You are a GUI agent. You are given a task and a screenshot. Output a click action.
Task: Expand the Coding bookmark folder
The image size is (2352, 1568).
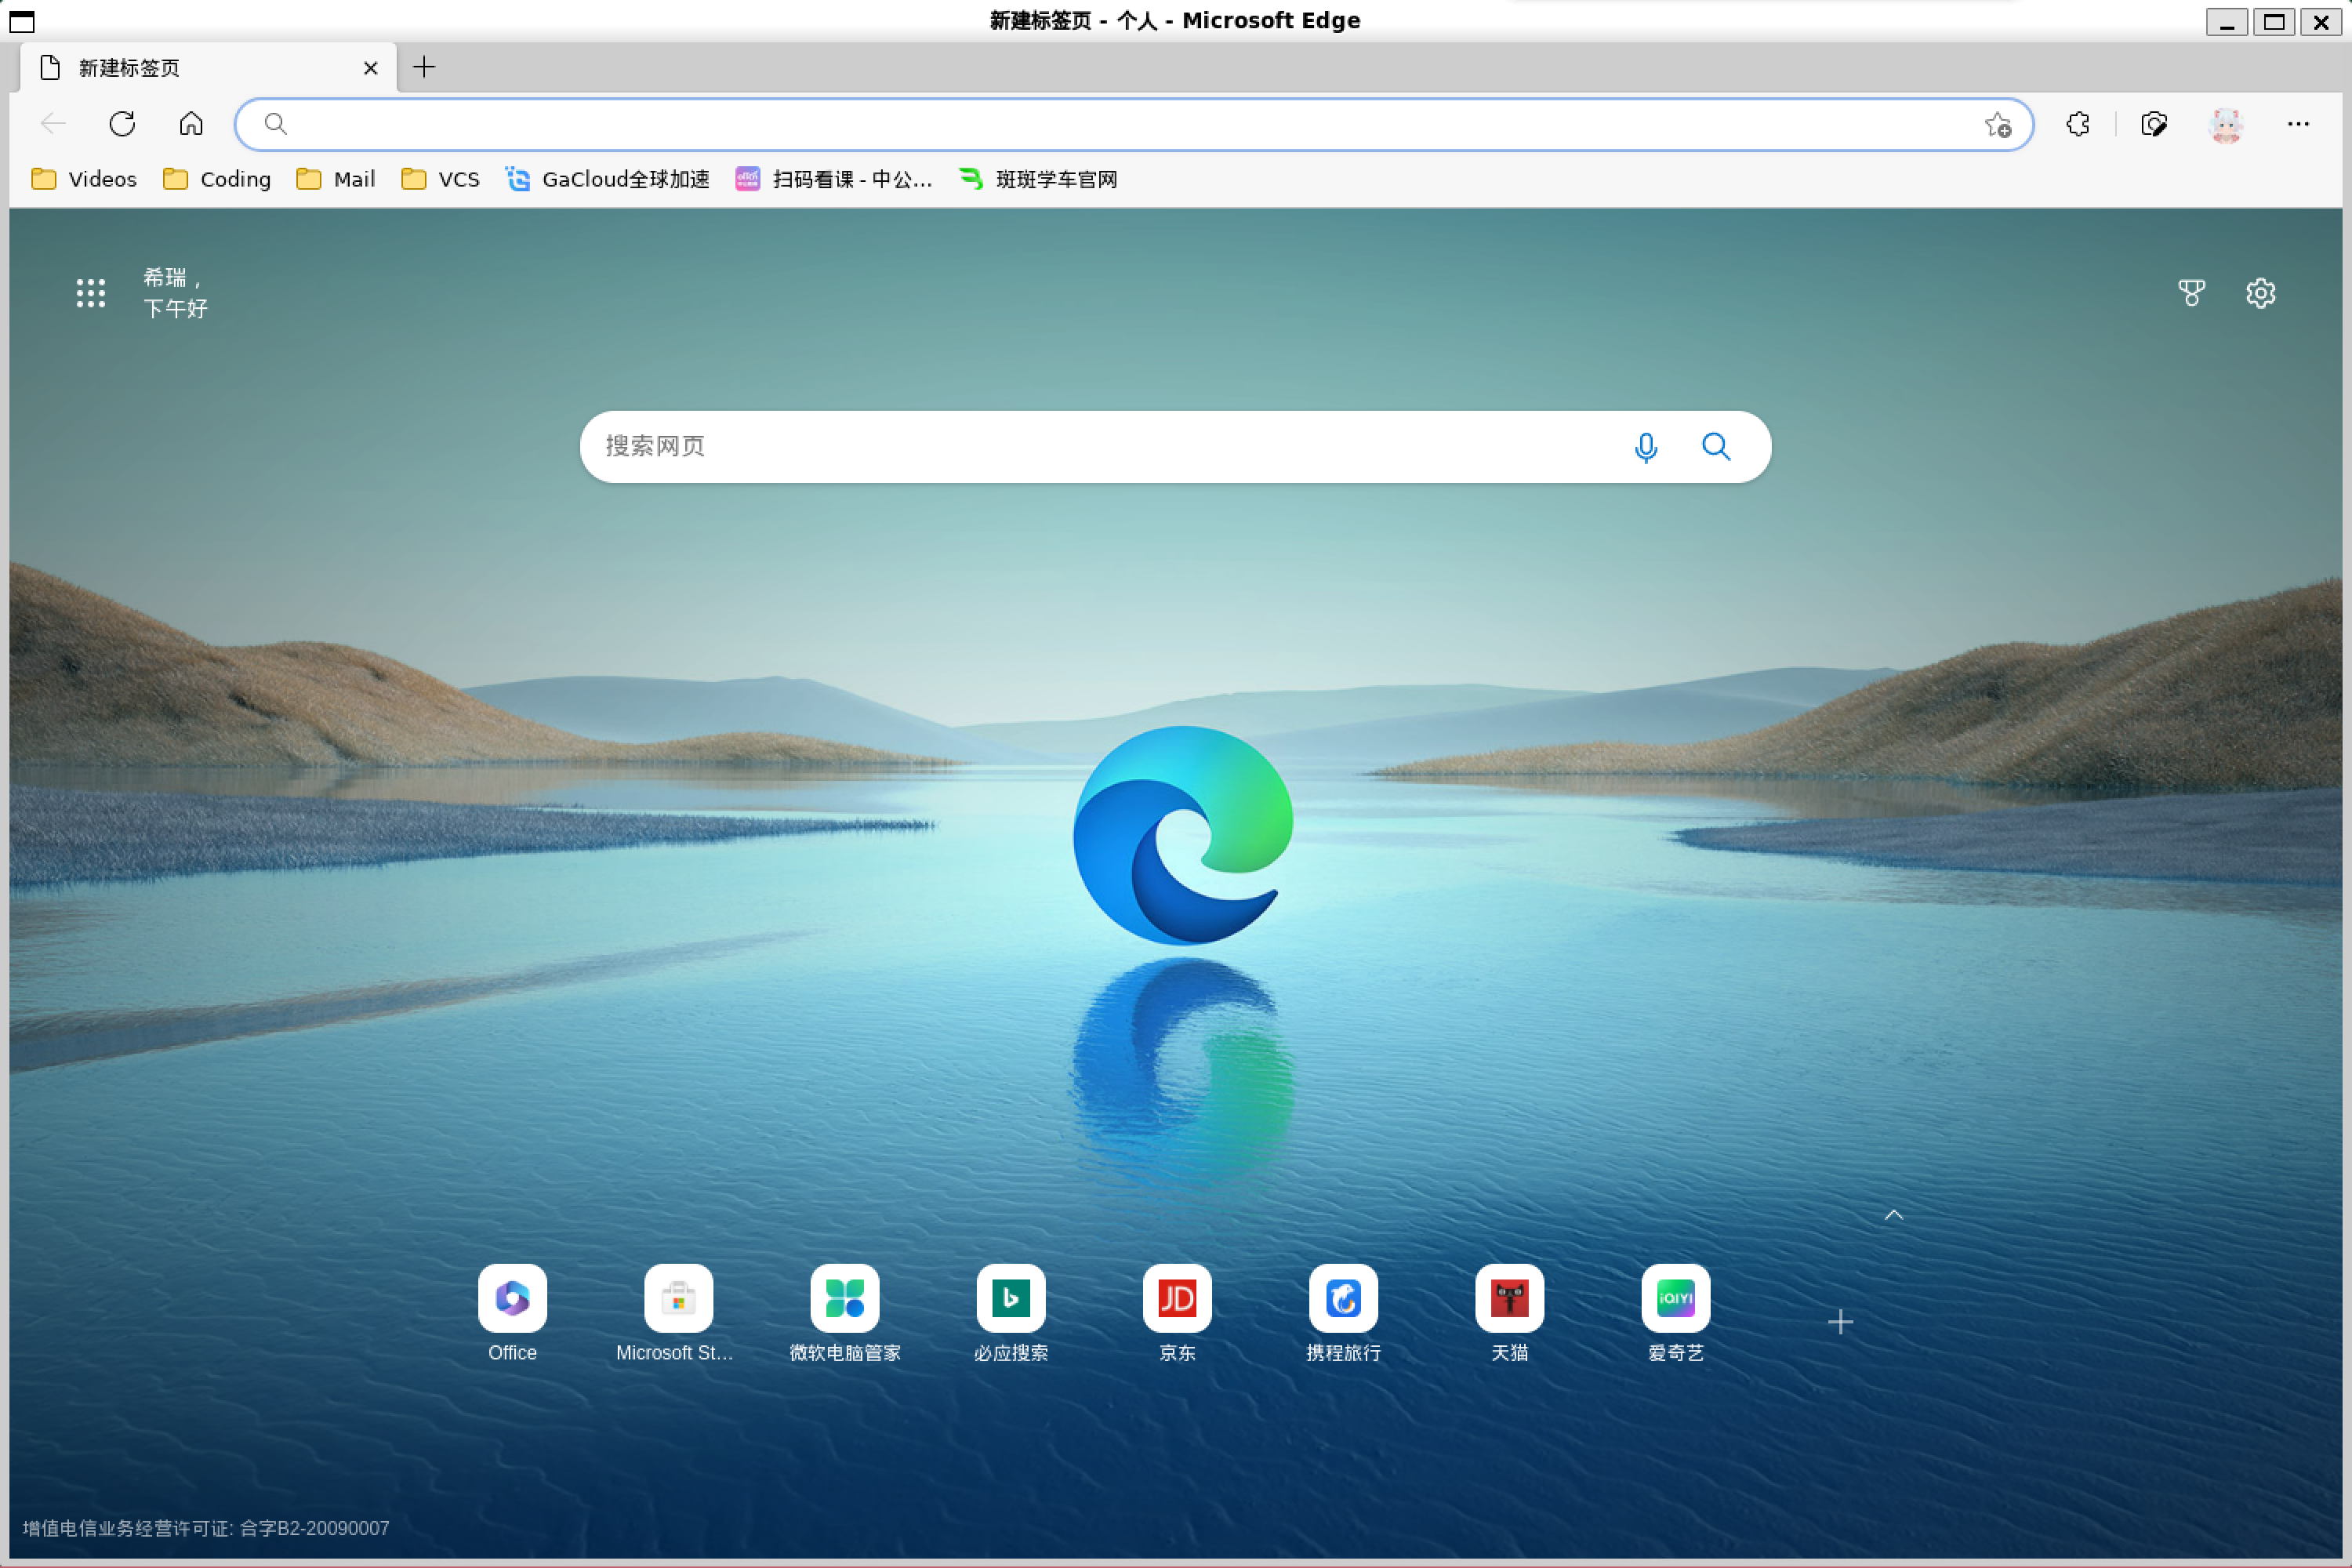(217, 179)
